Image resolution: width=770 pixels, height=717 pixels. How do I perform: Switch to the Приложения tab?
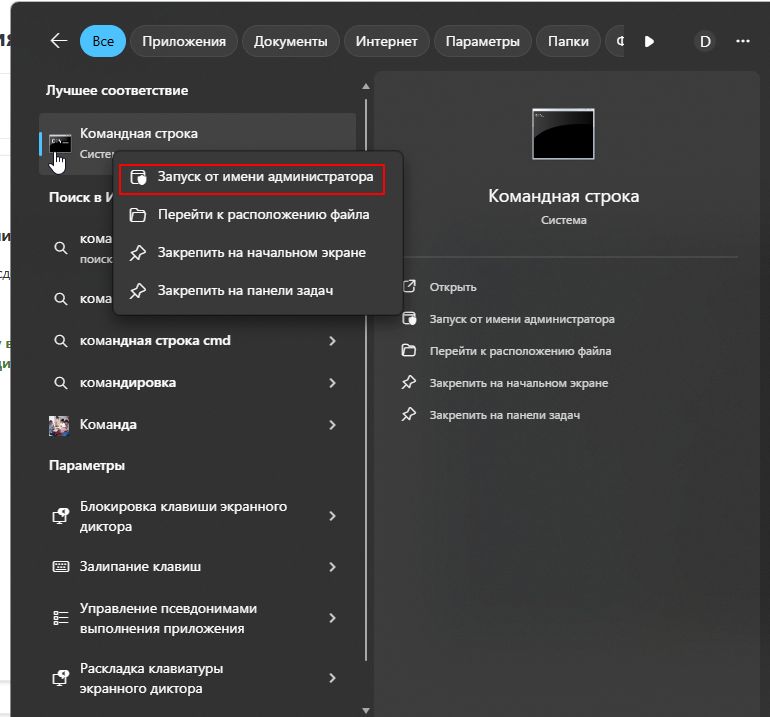pos(184,41)
